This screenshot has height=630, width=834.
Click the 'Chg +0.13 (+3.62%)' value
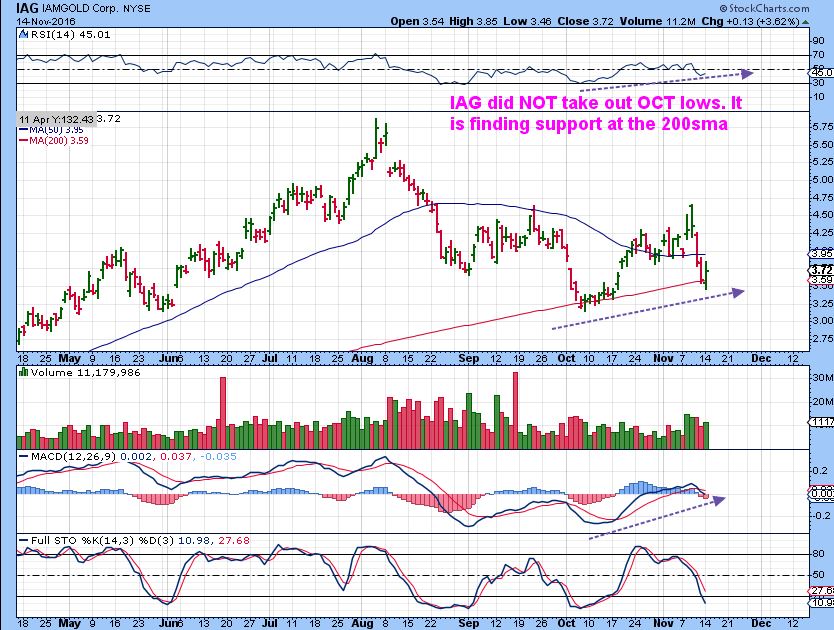[750, 21]
